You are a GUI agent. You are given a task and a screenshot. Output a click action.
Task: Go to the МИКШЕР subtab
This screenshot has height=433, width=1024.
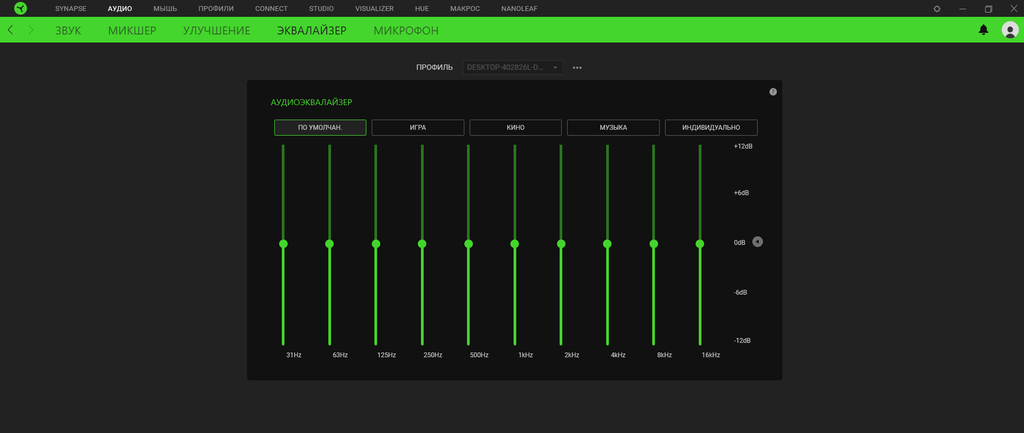[x=132, y=31]
